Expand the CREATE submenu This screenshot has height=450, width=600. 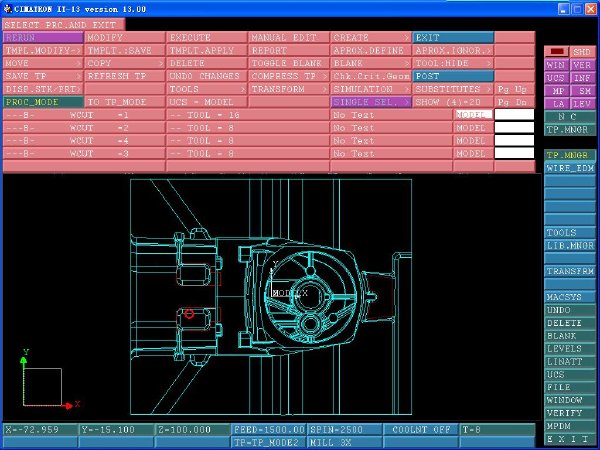pos(370,38)
